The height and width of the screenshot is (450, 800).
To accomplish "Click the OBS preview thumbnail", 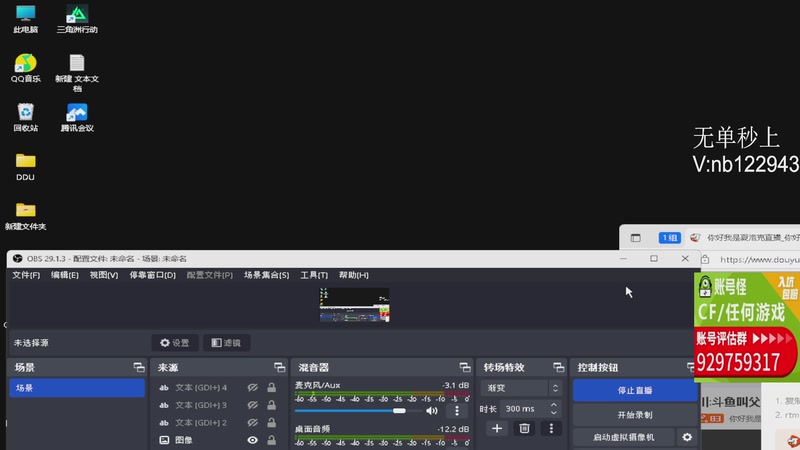I will click(354, 305).
